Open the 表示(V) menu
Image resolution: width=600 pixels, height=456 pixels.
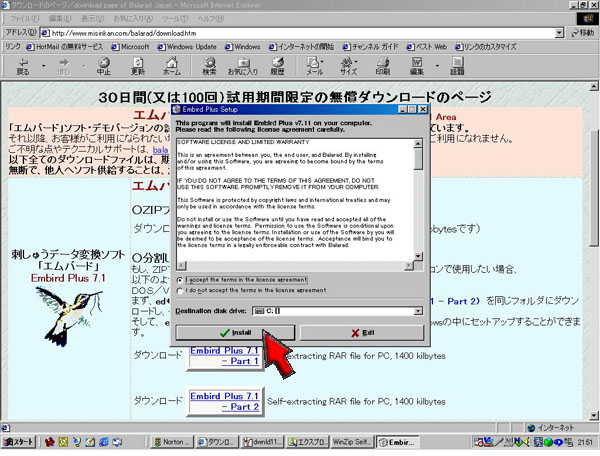click(93, 18)
